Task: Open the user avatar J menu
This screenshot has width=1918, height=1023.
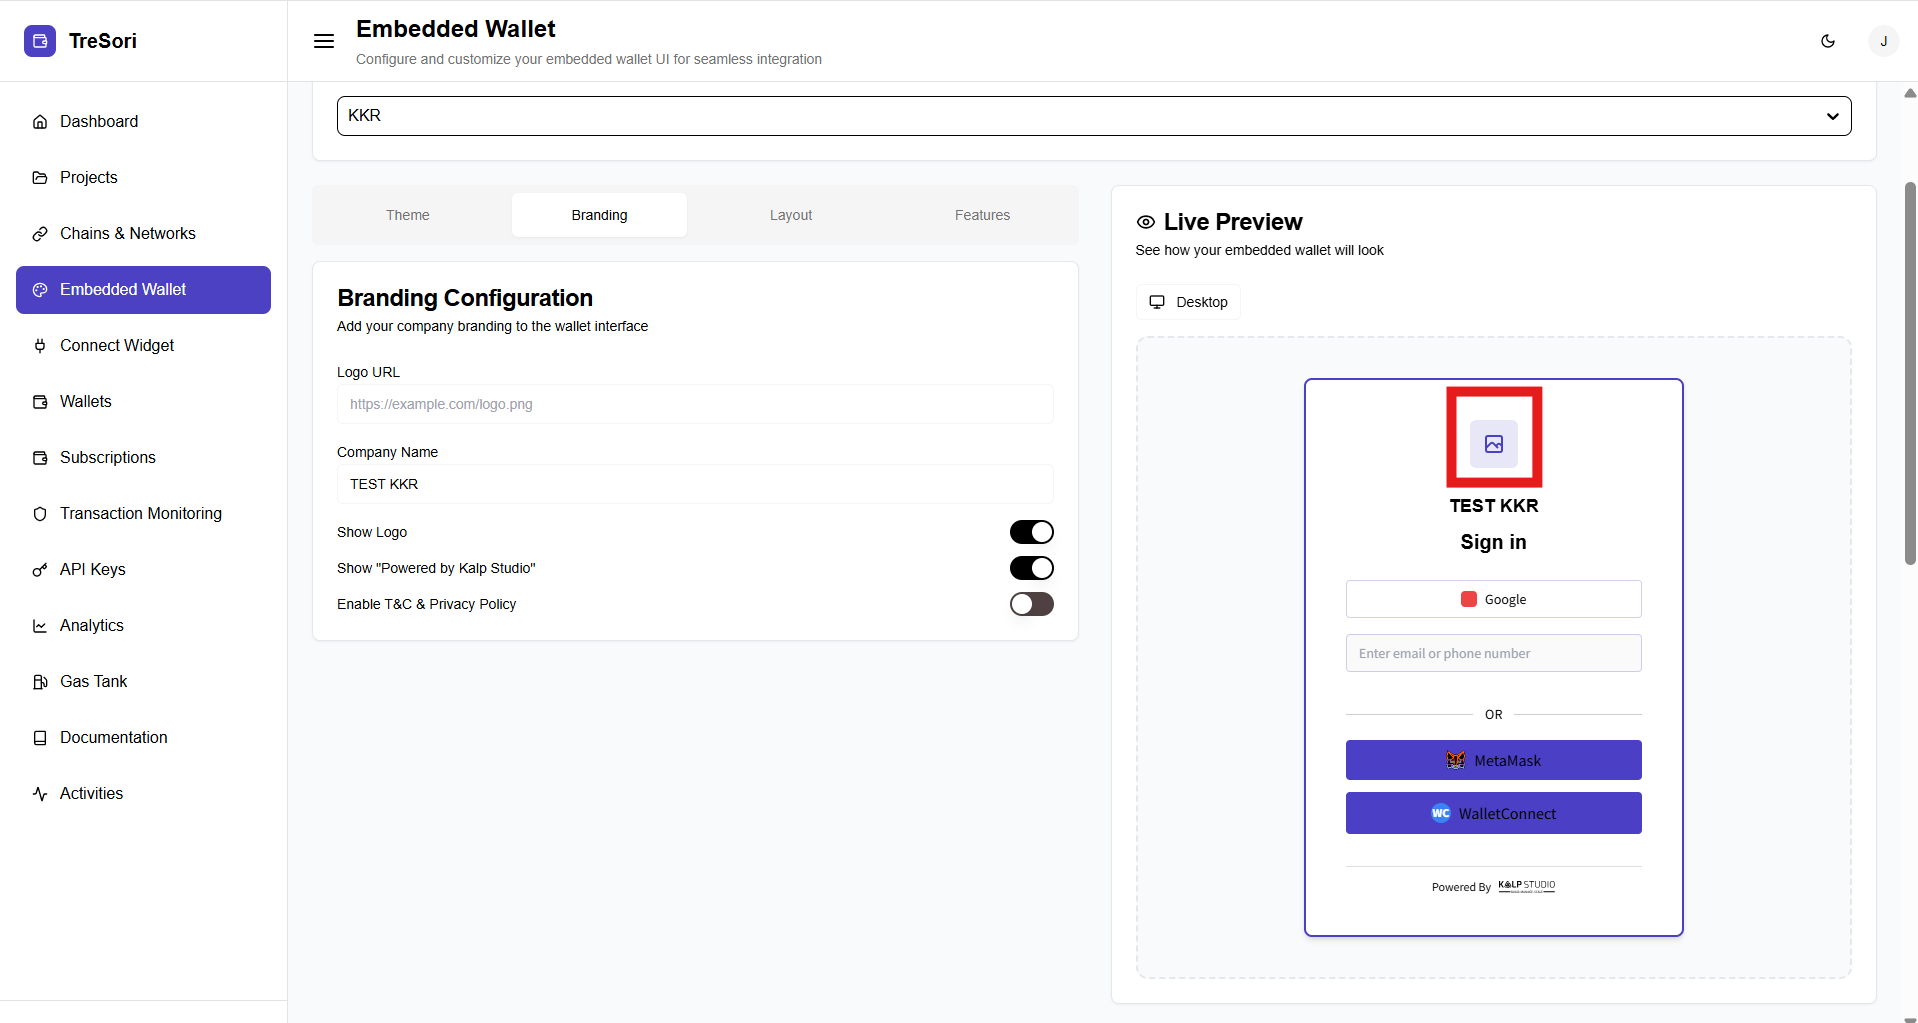Action: [x=1883, y=41]
